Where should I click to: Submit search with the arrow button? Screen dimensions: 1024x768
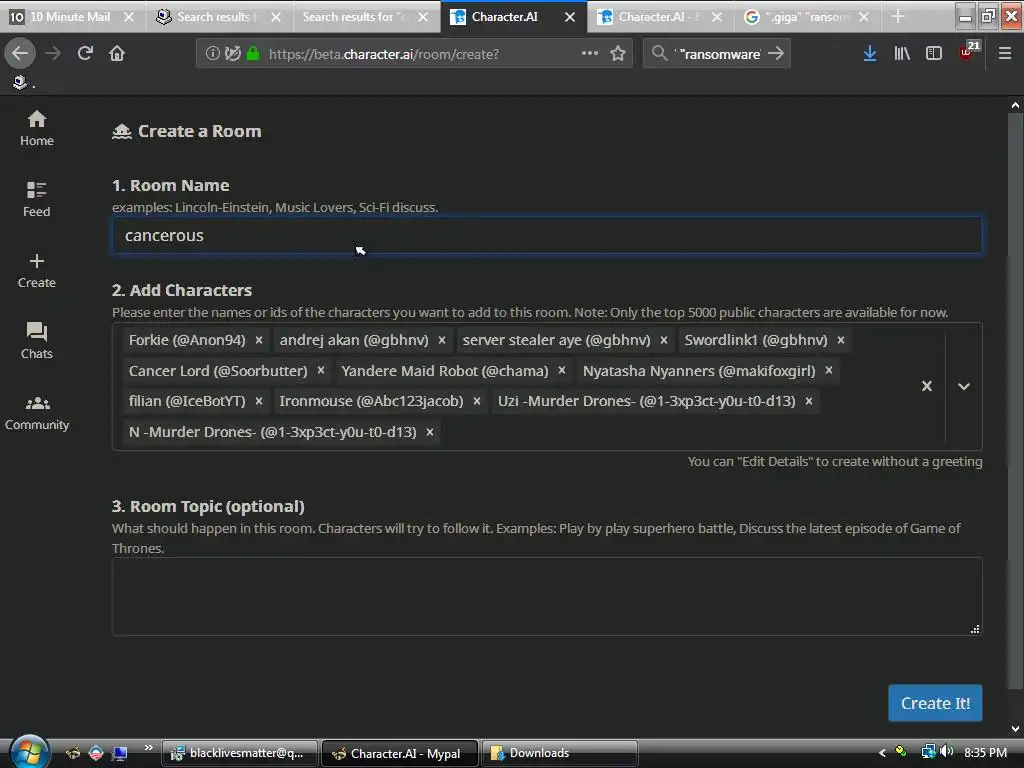click(x=776, y=54)
